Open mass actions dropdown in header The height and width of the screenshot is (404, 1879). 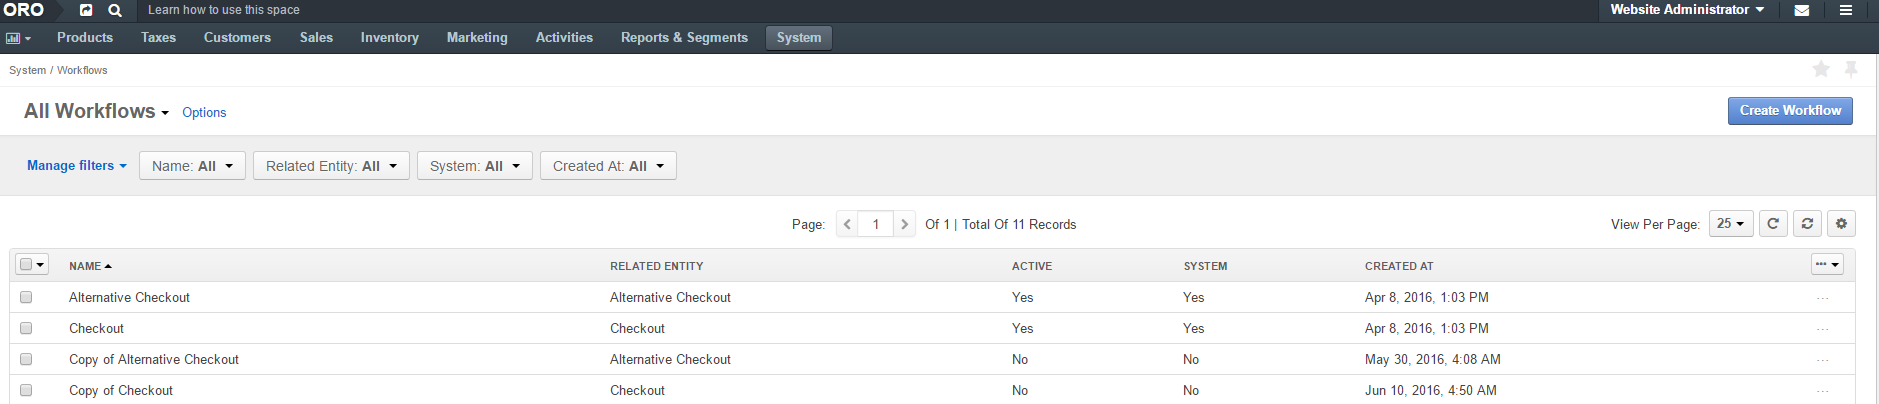1827,265
